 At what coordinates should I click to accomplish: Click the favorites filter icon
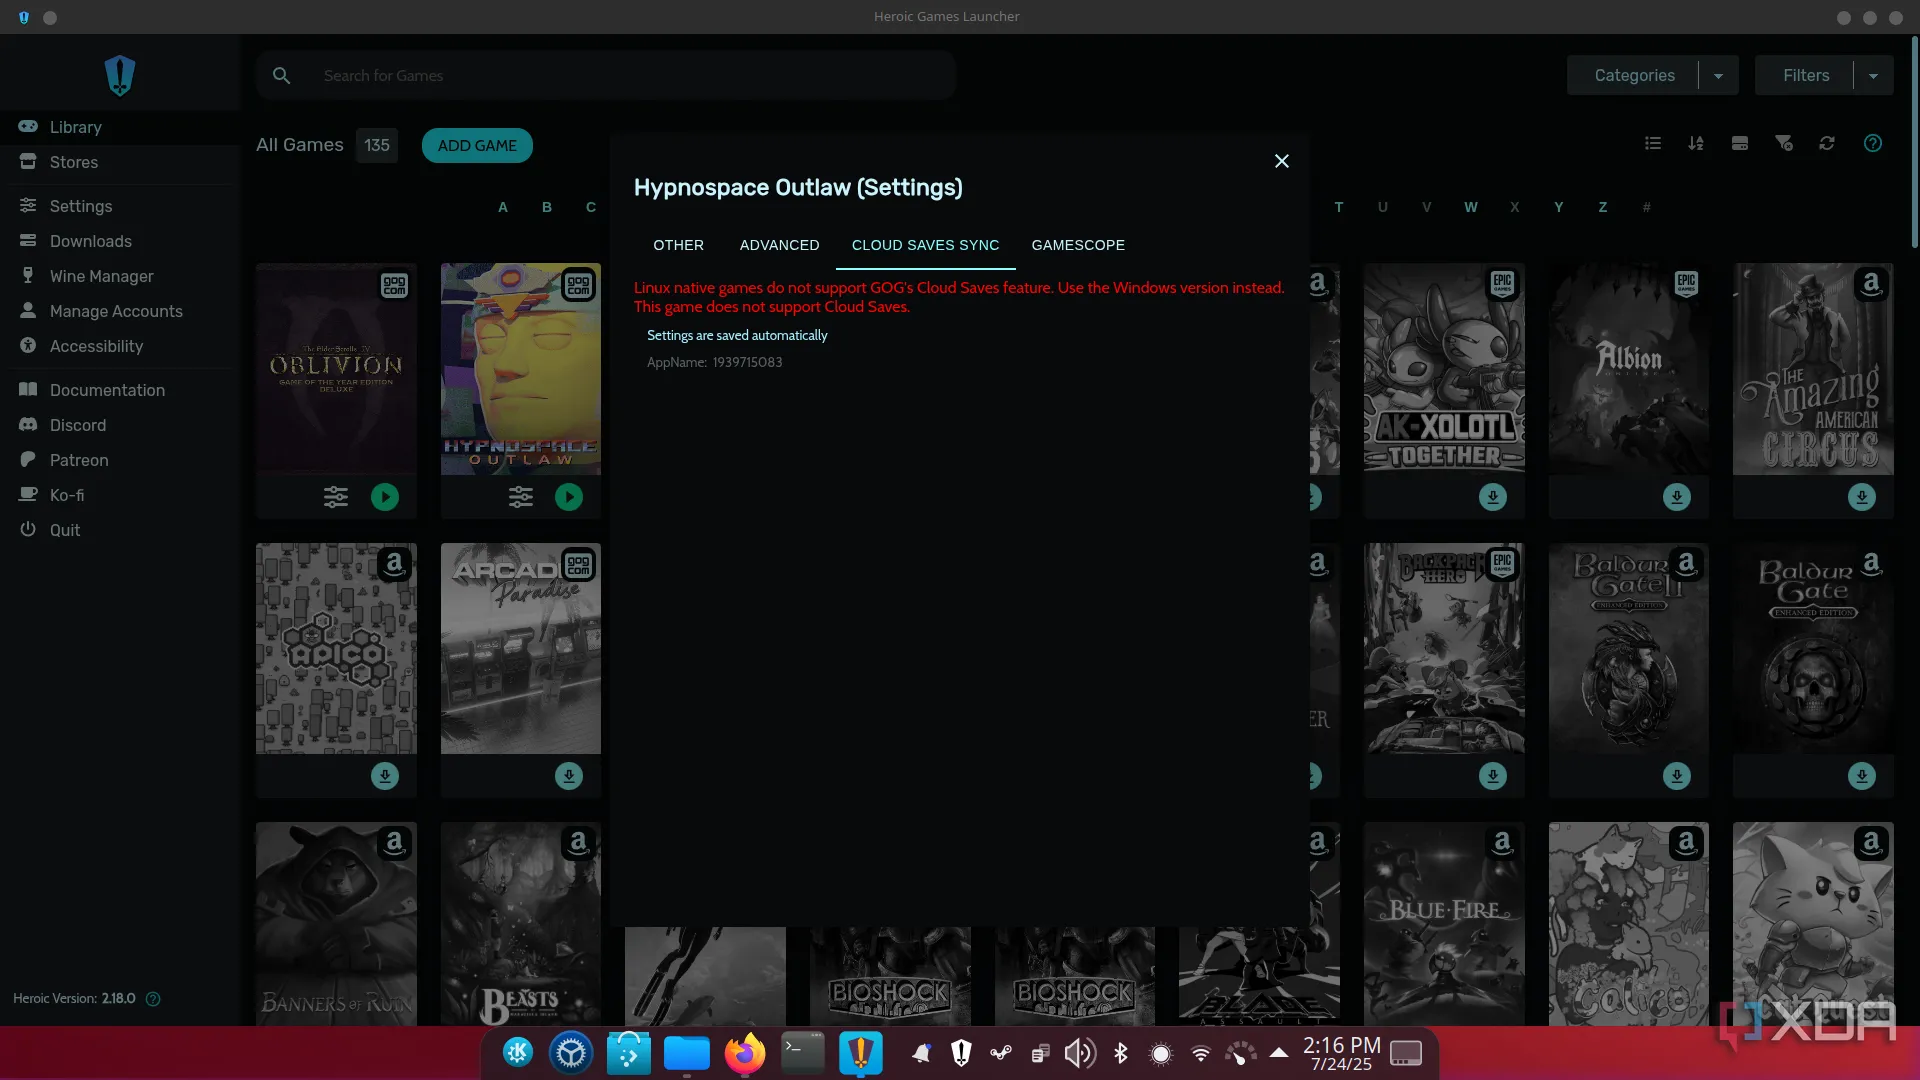pos(1783,144)
